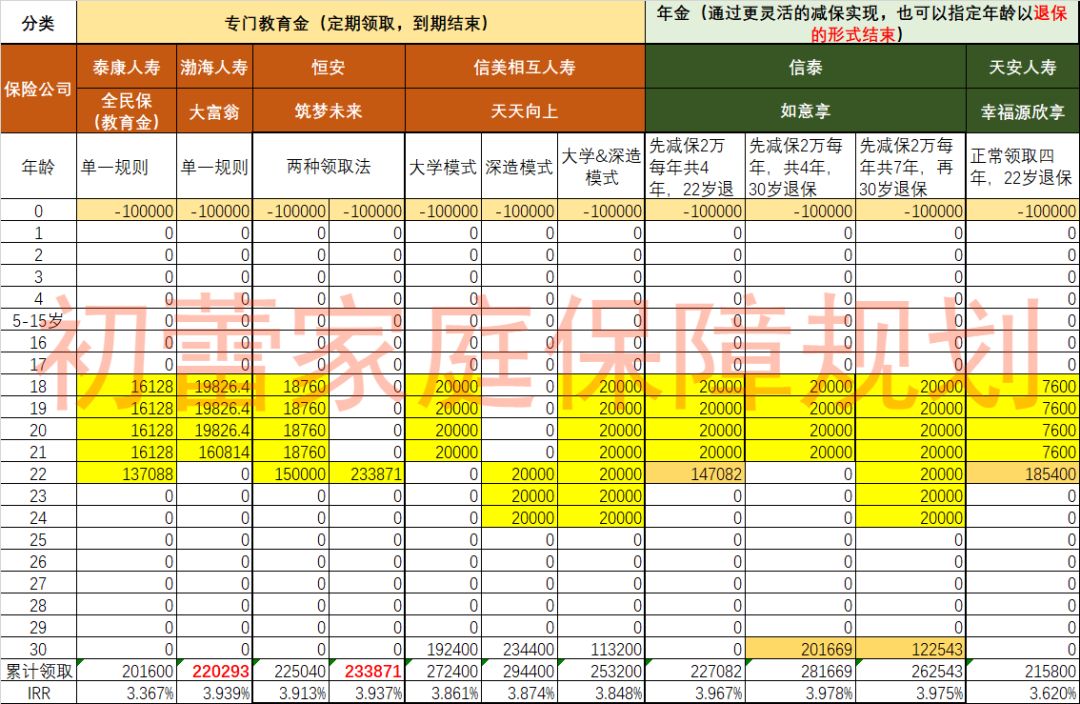Select the 深造模式 column header

pos(519,167)
